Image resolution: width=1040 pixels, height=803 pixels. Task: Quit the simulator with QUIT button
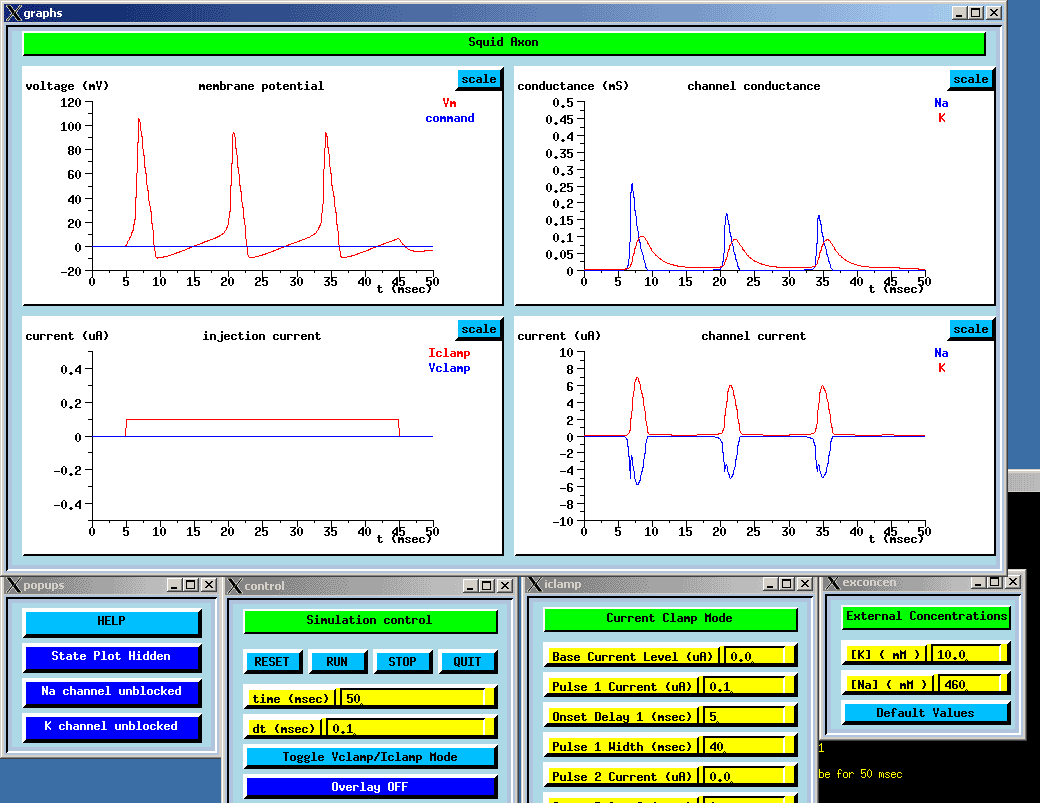click(467, 661)
